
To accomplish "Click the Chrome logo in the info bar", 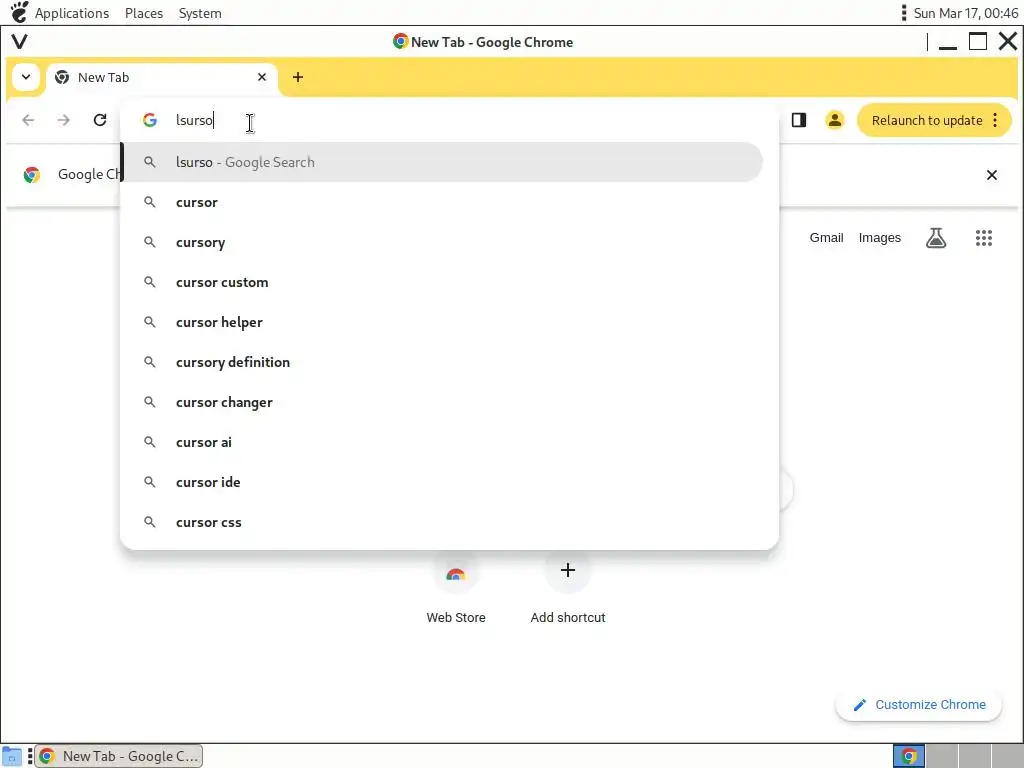I will click(31, 175).
